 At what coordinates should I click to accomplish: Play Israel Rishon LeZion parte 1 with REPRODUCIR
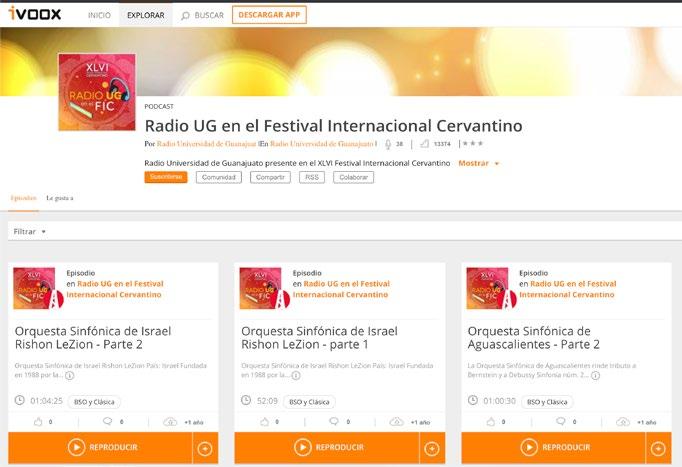pos(327,447)
